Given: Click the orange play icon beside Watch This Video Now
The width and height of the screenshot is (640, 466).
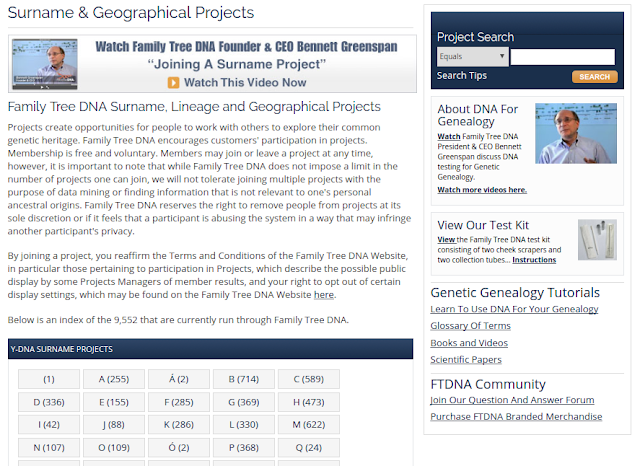Looking at the screenshot, I should [173, 83].
